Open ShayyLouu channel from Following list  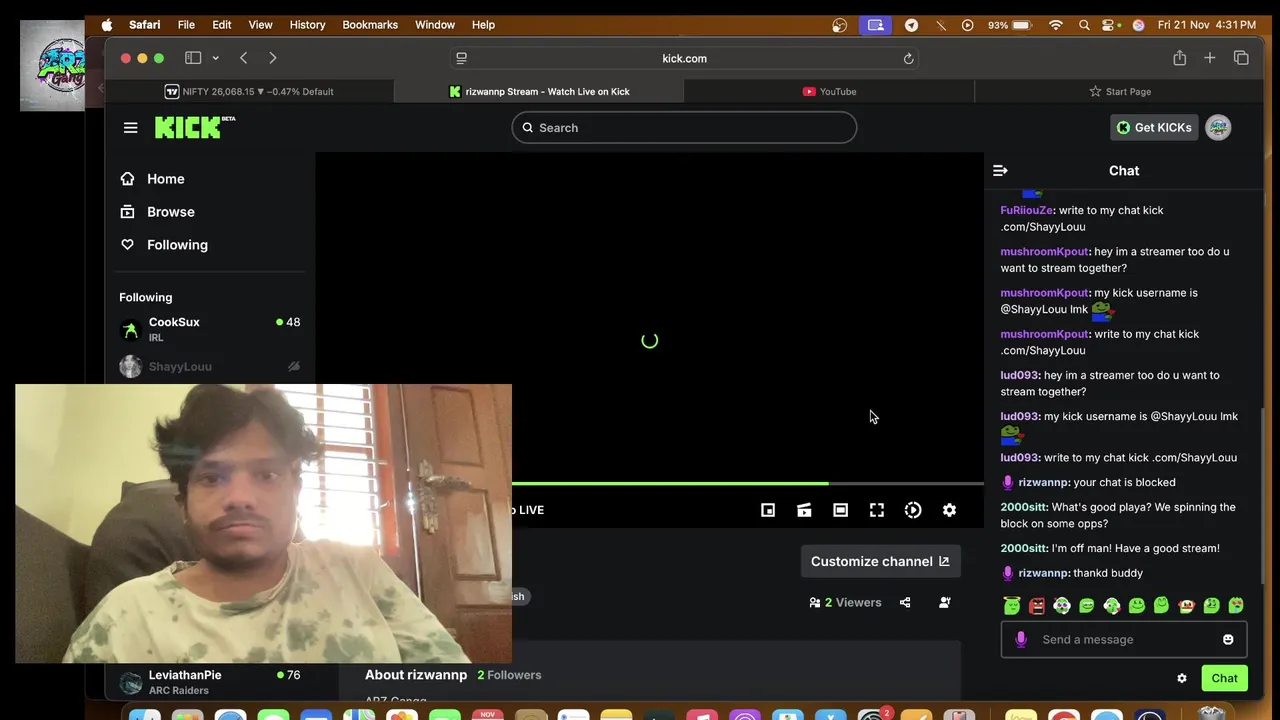pyautogui.click(x=209, y=367)
